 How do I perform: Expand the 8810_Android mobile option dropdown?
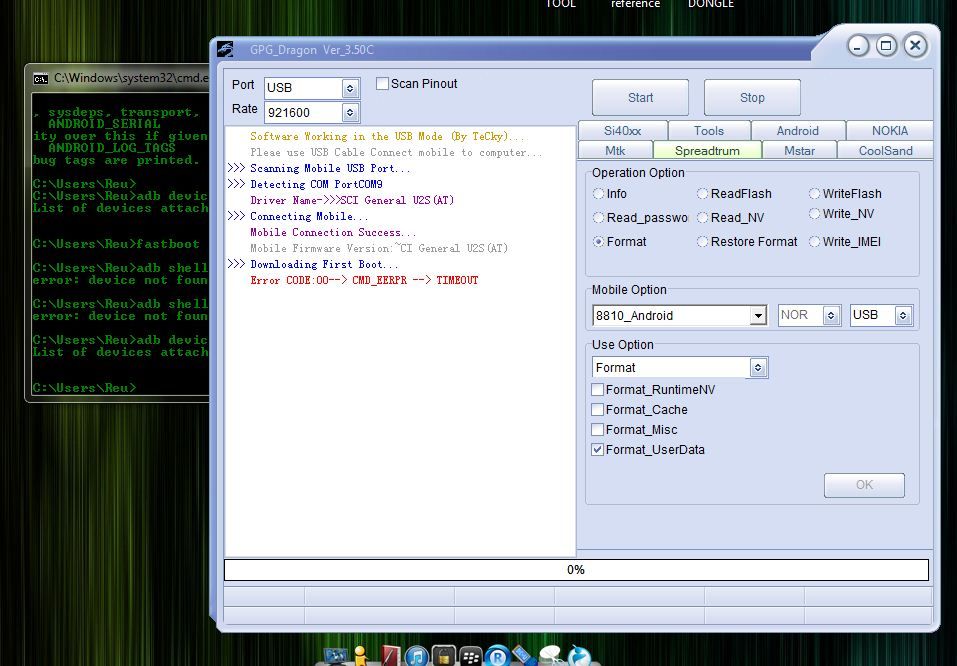[x=758, y=316]
